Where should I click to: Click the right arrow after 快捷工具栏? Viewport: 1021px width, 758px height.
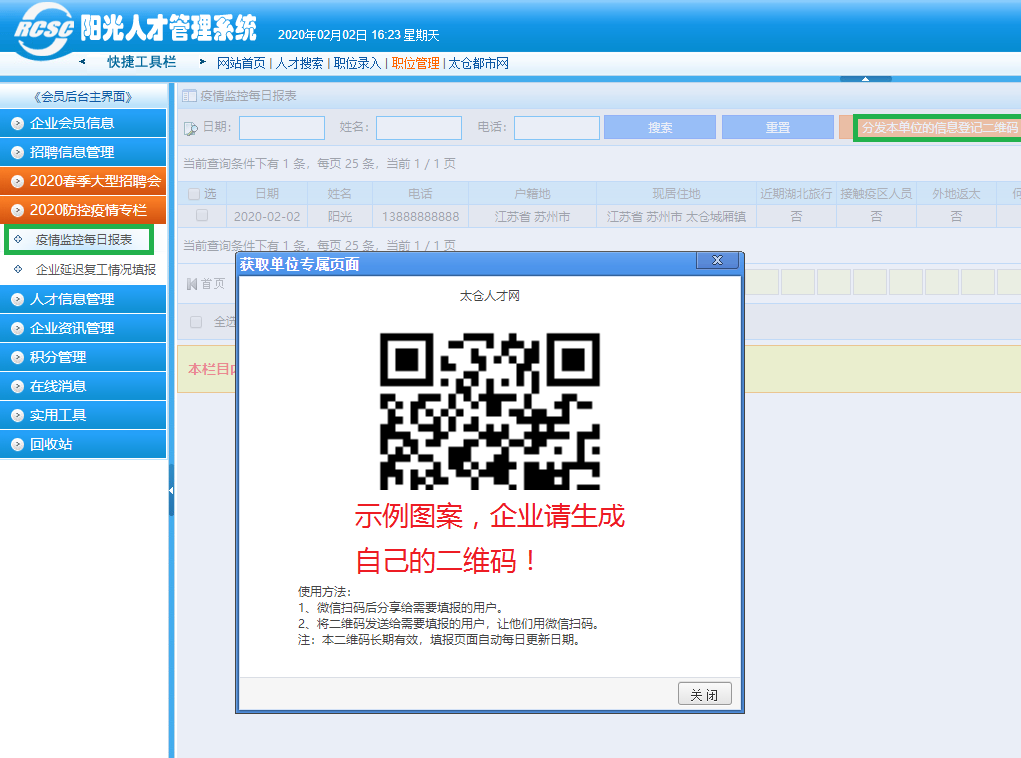tap(202, 62)
